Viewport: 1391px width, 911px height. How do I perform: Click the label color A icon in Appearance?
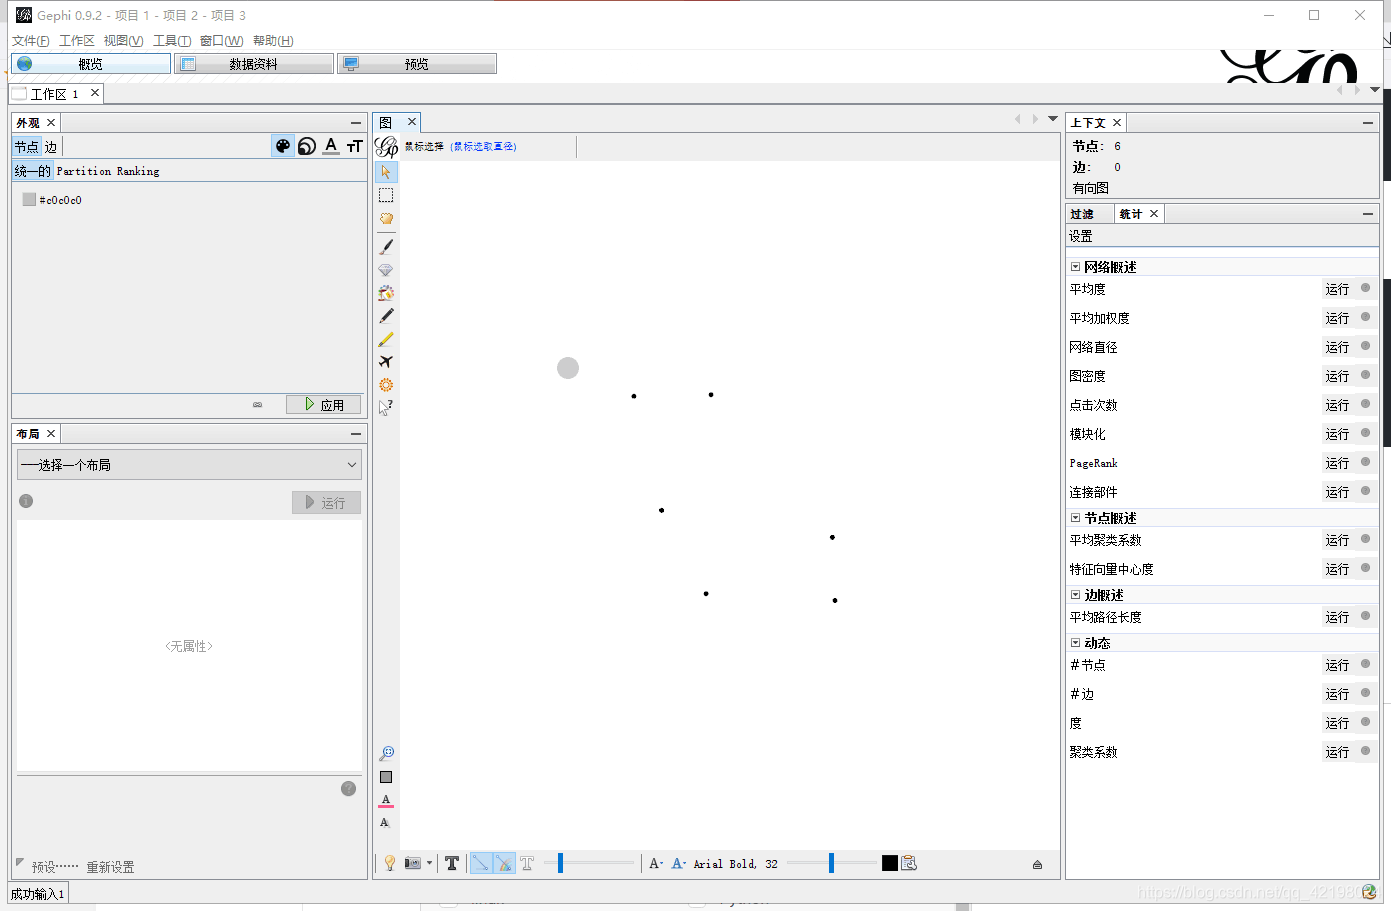pyautogui.click(x=331, y=146)
